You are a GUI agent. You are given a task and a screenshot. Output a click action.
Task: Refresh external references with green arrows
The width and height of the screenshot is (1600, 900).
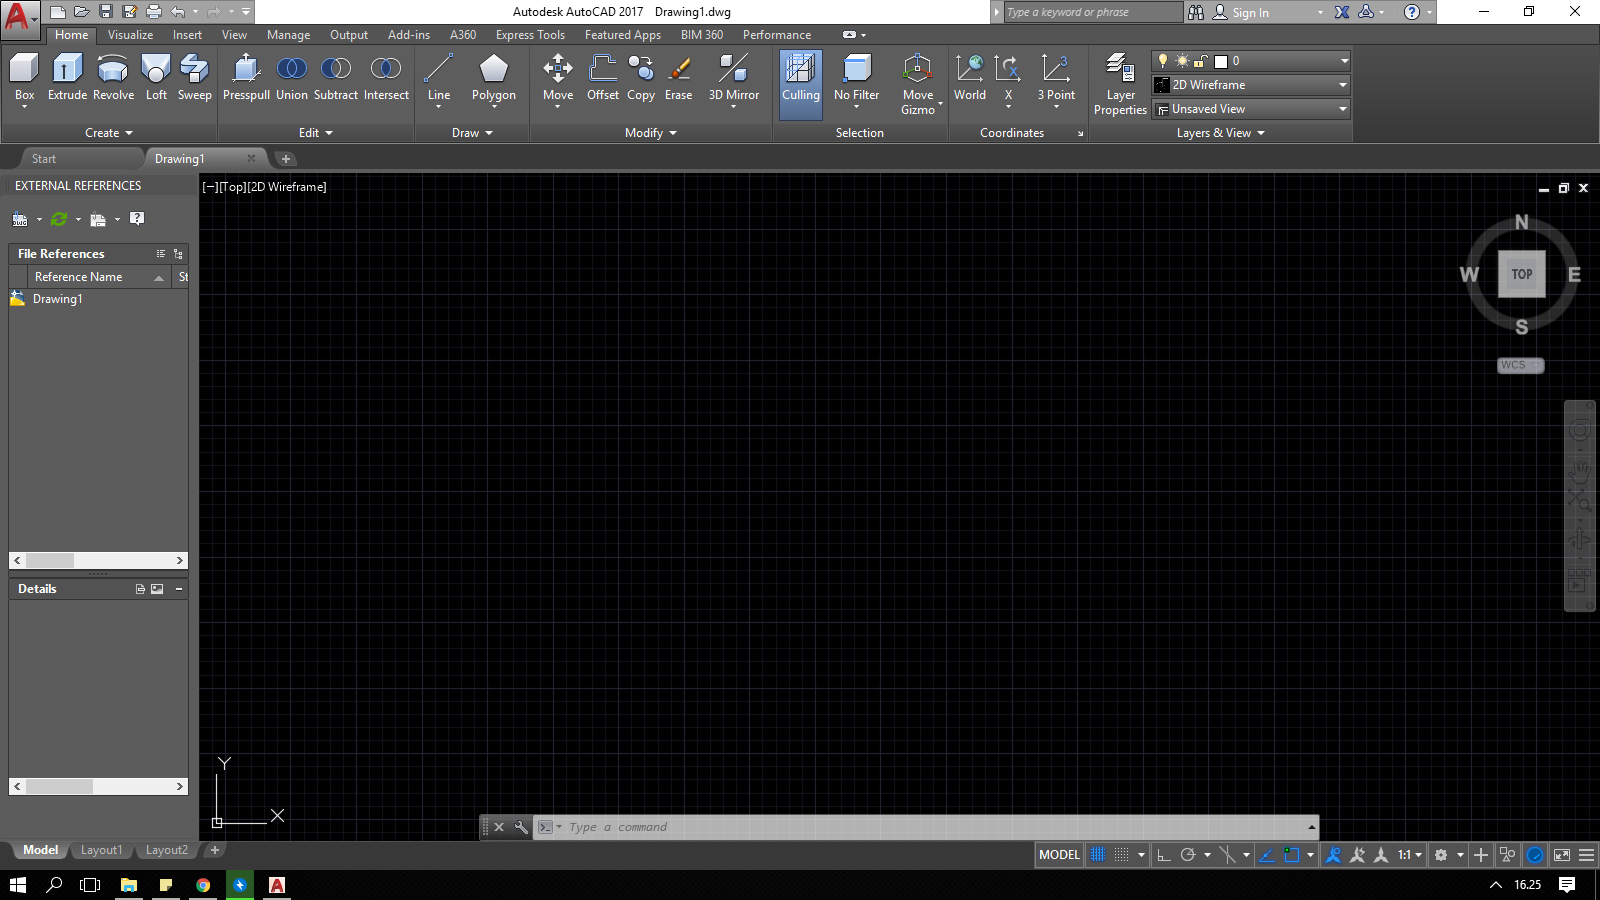(x=59, y=219)
